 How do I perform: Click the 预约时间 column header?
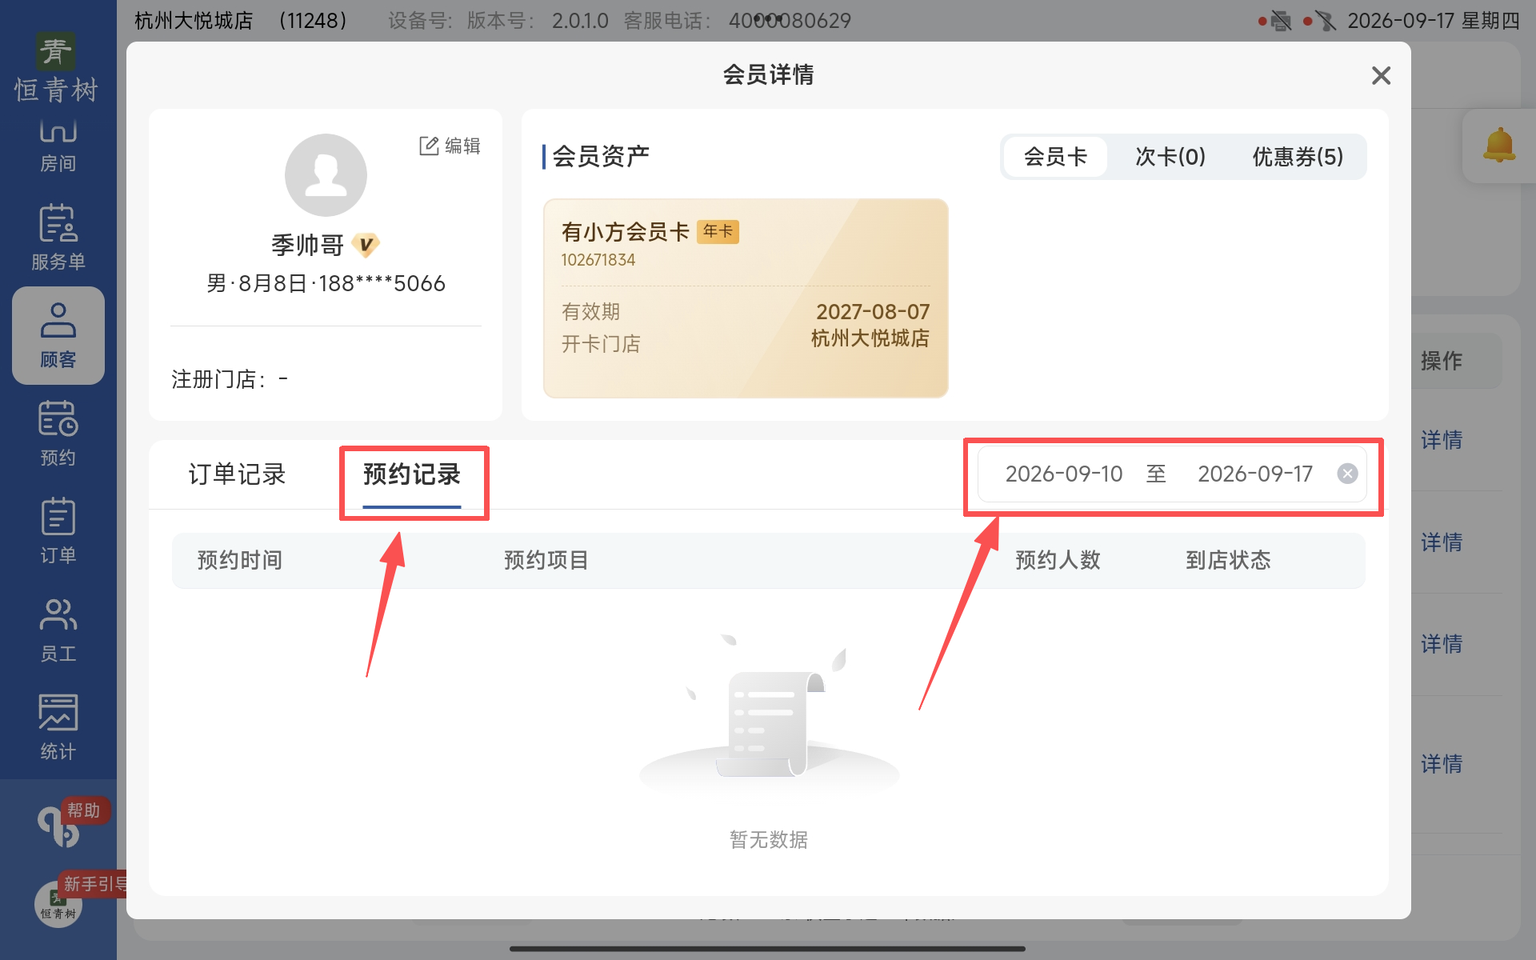pos(240,560)
